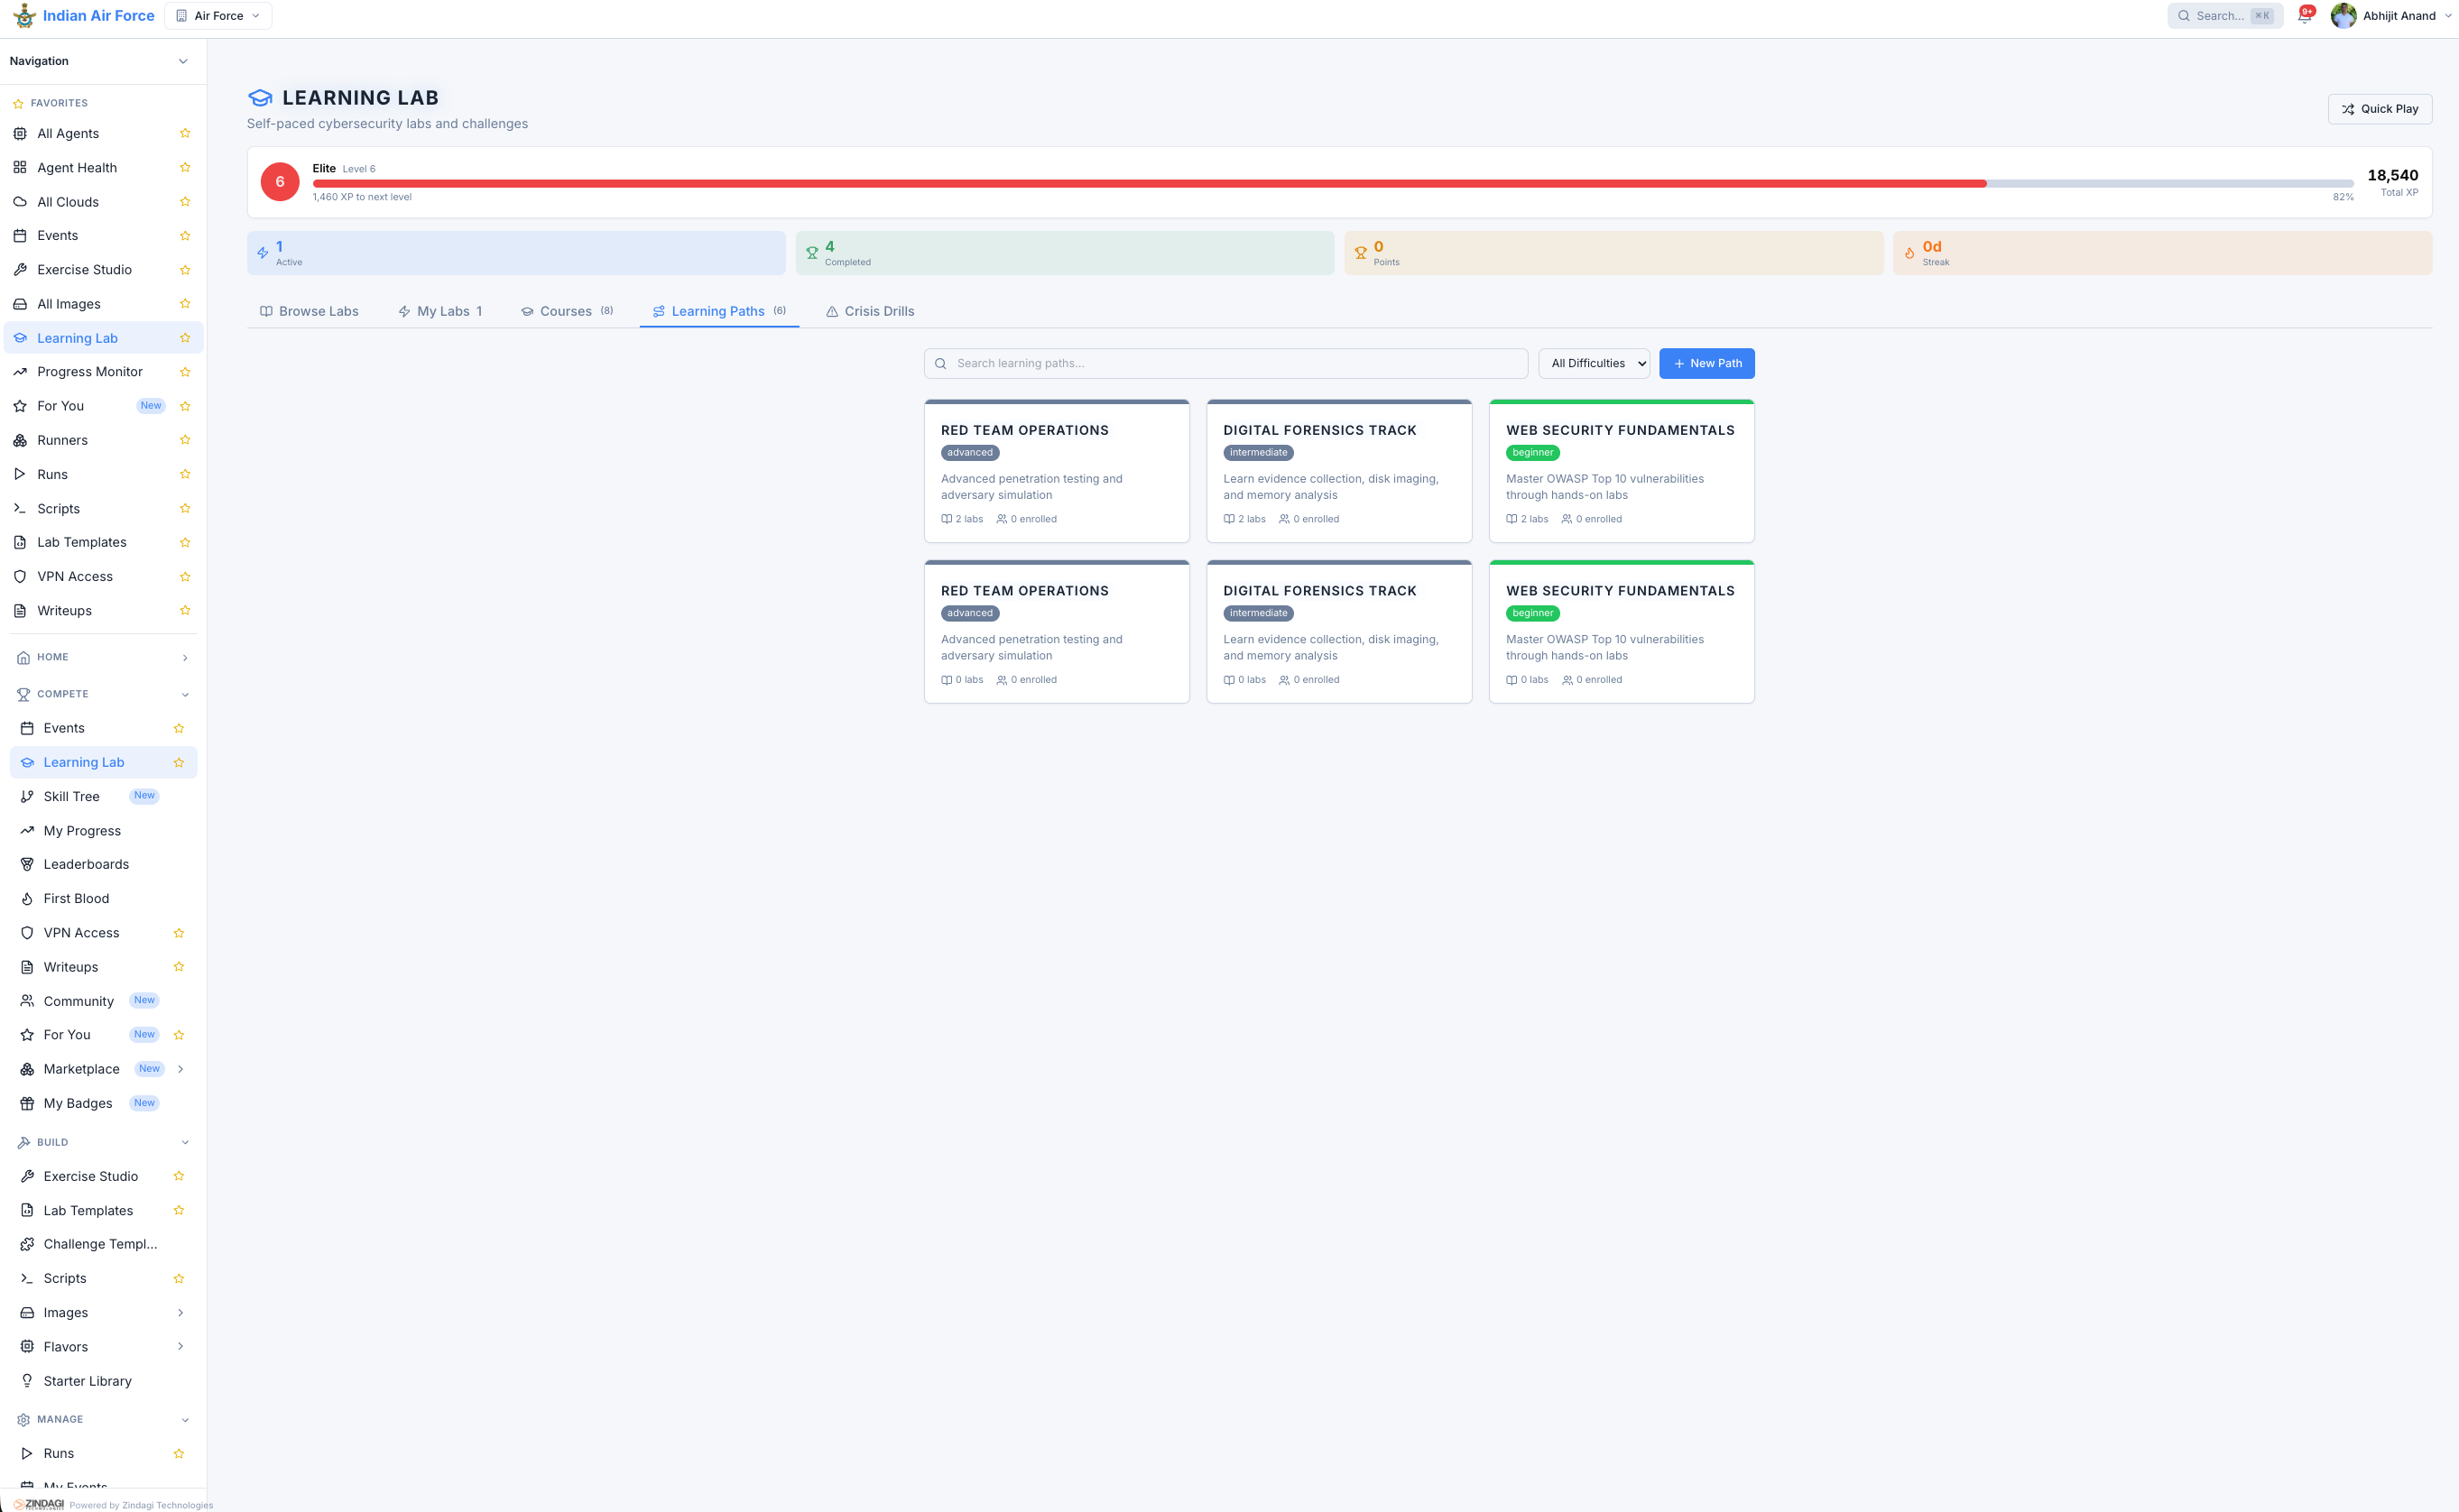Expand the Marketplace submenu
2459x1512 pixels.
pos(181,1068)
